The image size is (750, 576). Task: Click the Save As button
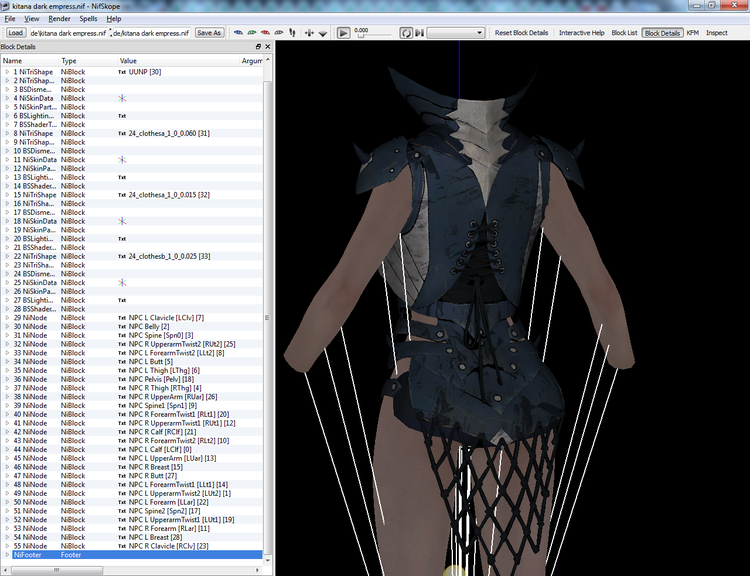click(x=209, y=33)
